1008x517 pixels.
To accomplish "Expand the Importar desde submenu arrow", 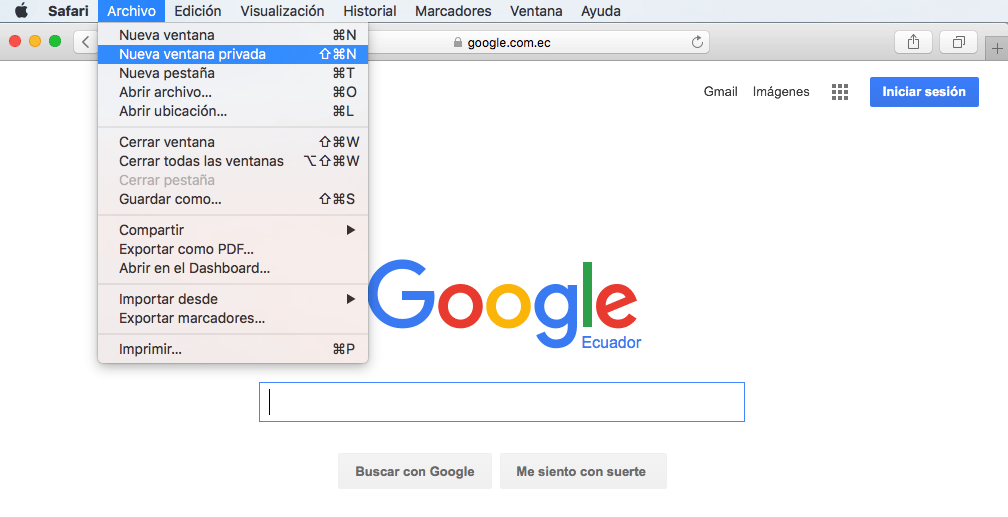I will click(350, 299).
